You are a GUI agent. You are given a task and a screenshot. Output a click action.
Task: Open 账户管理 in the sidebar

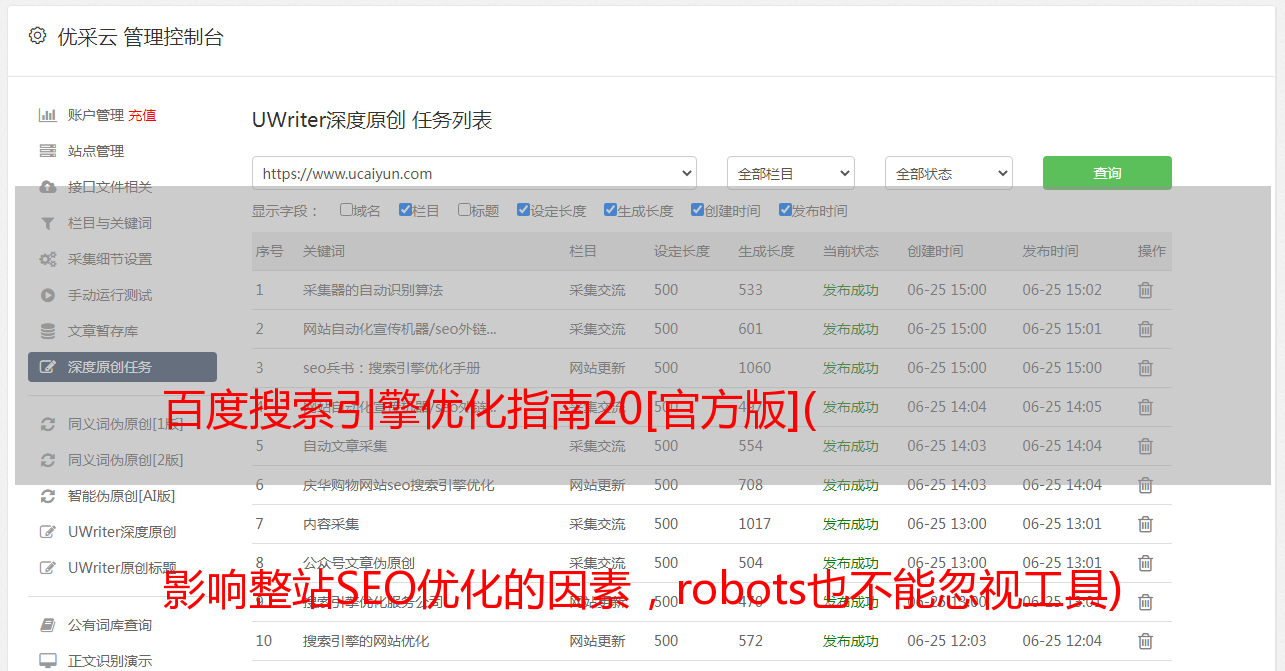[96, 115]
